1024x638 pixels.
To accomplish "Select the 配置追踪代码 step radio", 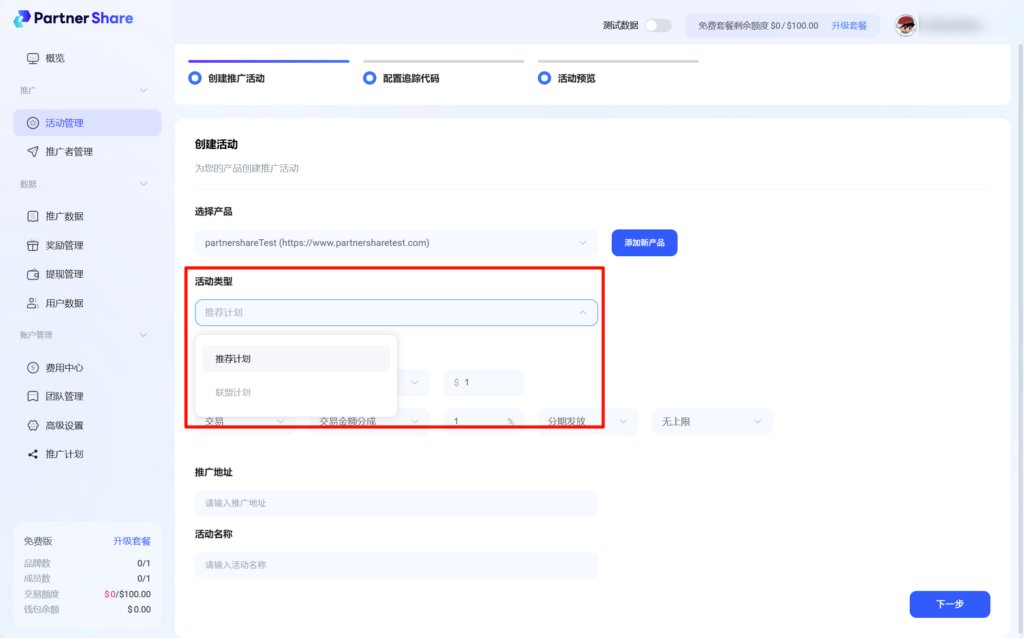I will (x=370, y=78).
